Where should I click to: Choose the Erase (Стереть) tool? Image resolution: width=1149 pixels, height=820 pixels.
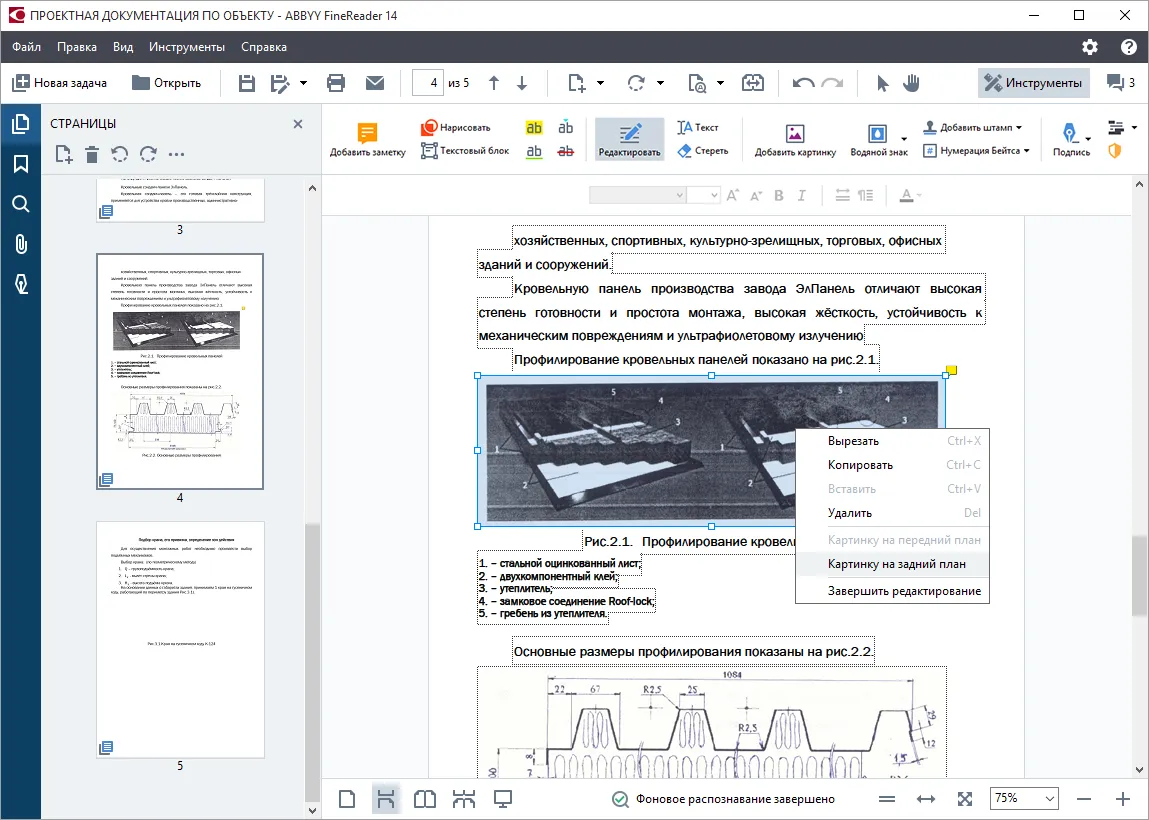click(703, 151)
